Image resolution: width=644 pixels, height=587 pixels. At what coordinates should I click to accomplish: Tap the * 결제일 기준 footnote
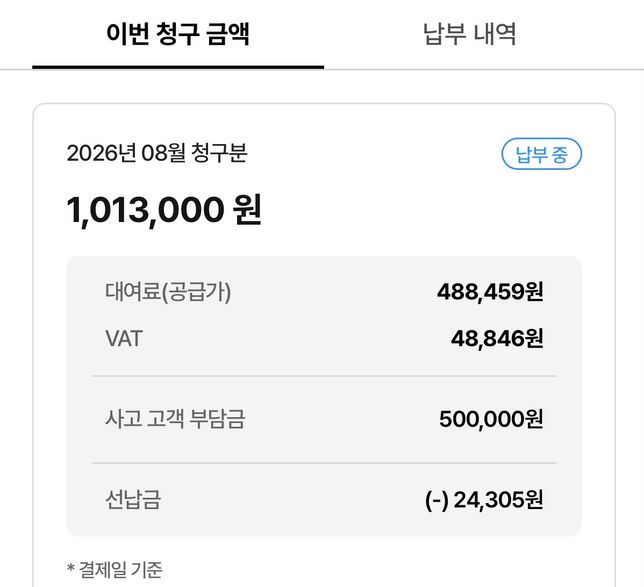click(115, 570)
